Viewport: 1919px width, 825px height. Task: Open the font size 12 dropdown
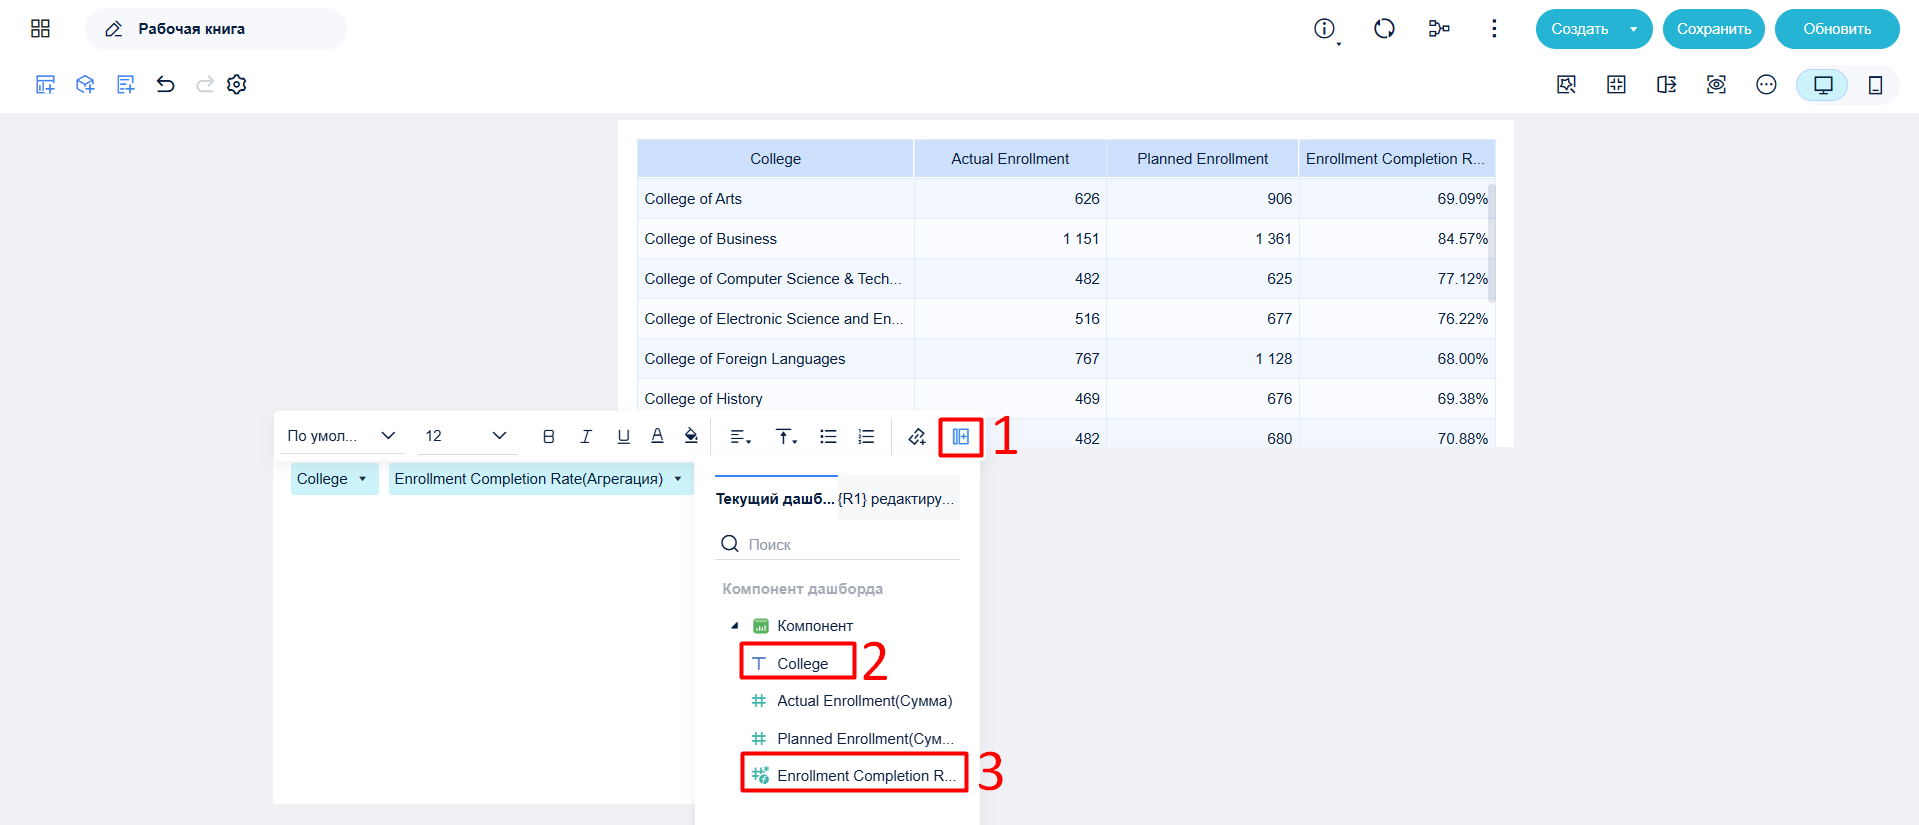[466, 436]
